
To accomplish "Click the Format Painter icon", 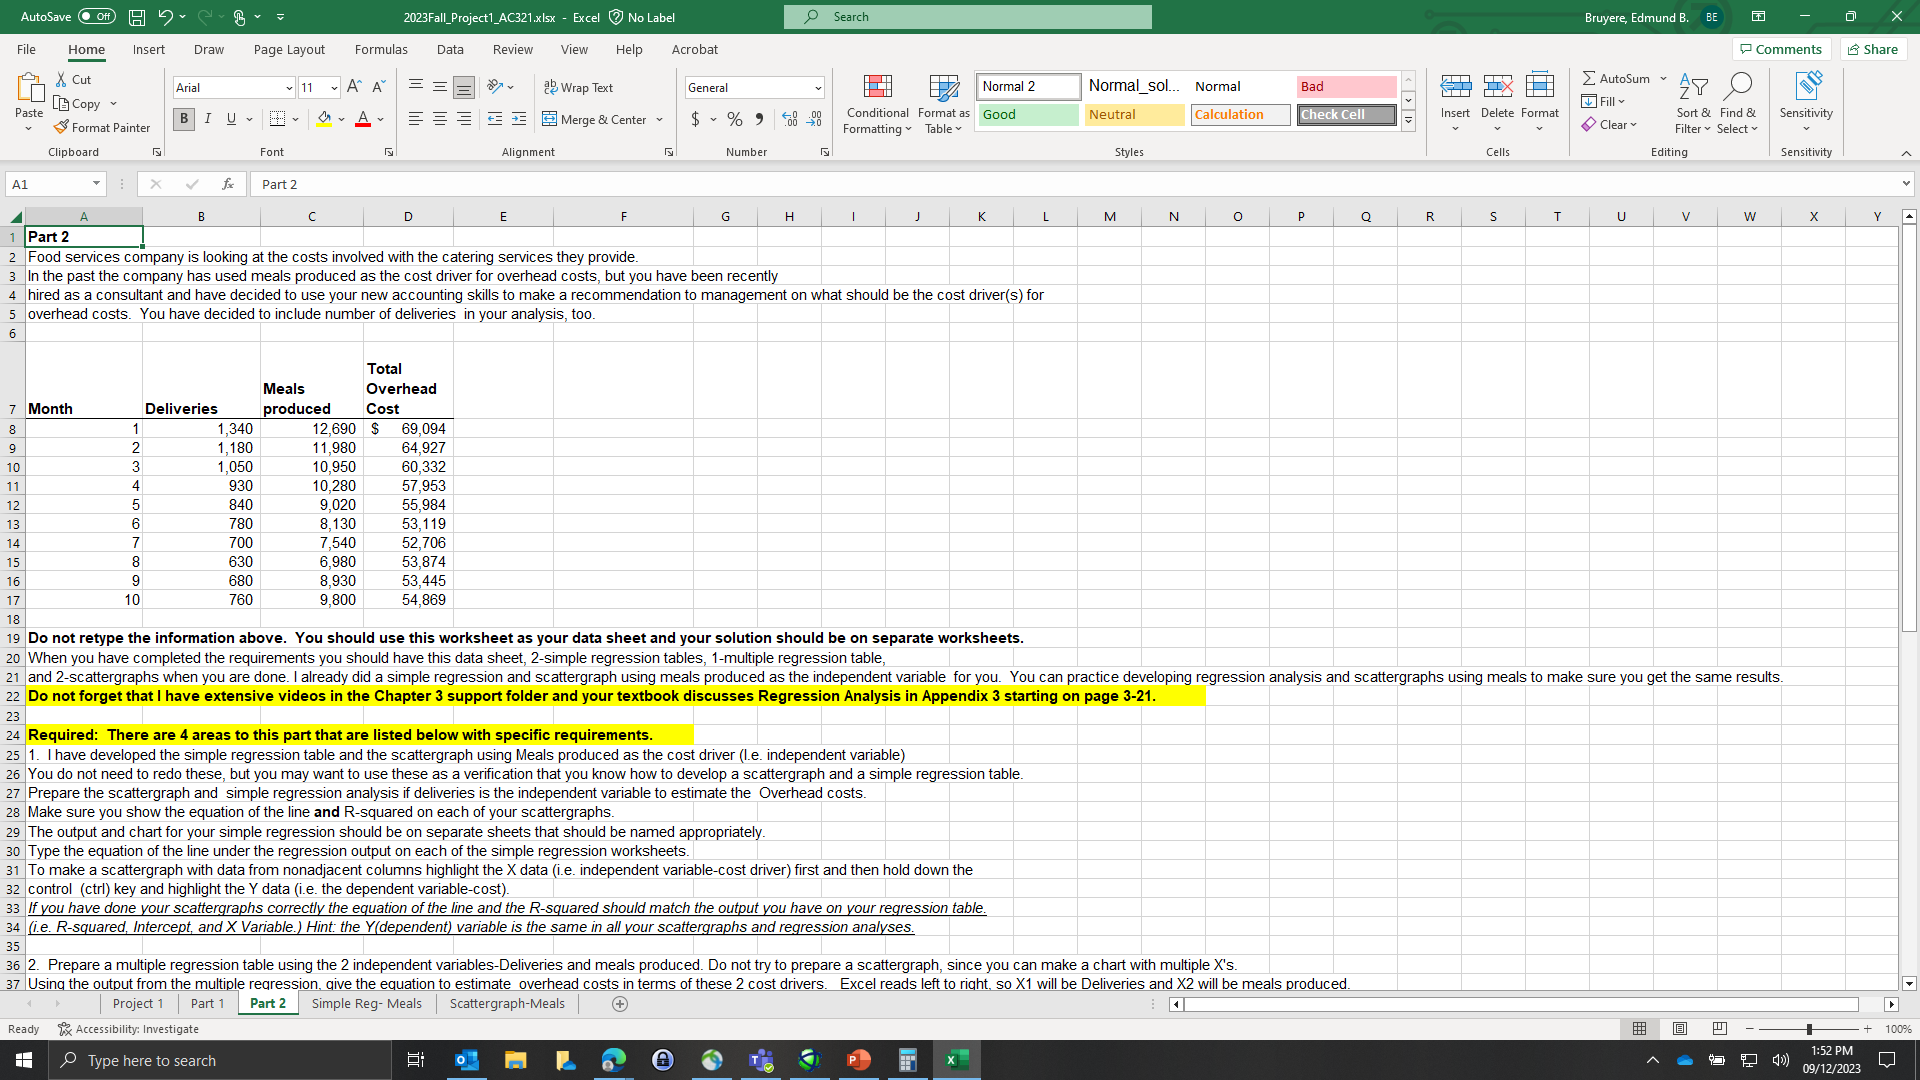I will pos(62,127).
